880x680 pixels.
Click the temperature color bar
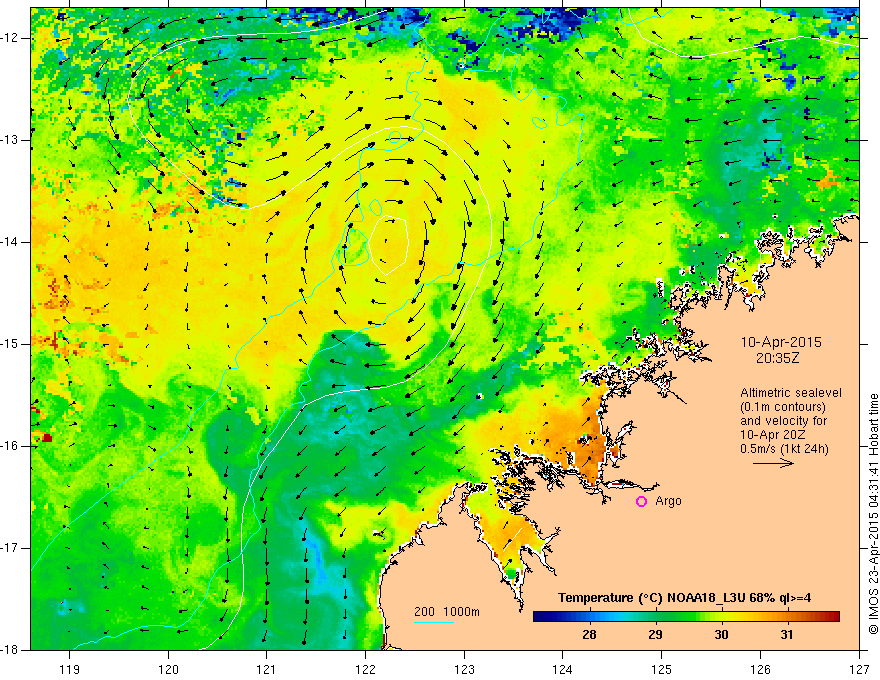686,617
